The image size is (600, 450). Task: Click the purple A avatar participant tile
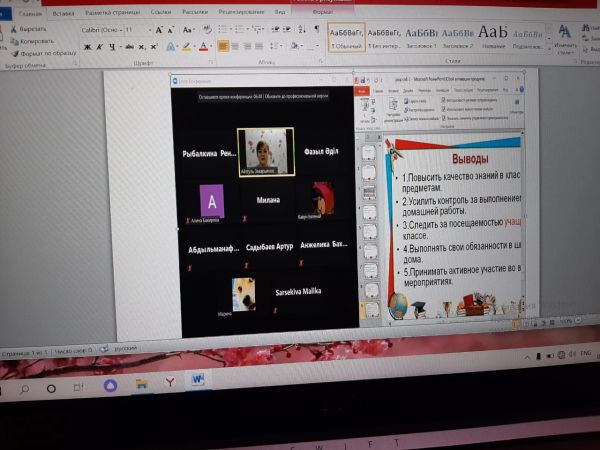[213, 199]
